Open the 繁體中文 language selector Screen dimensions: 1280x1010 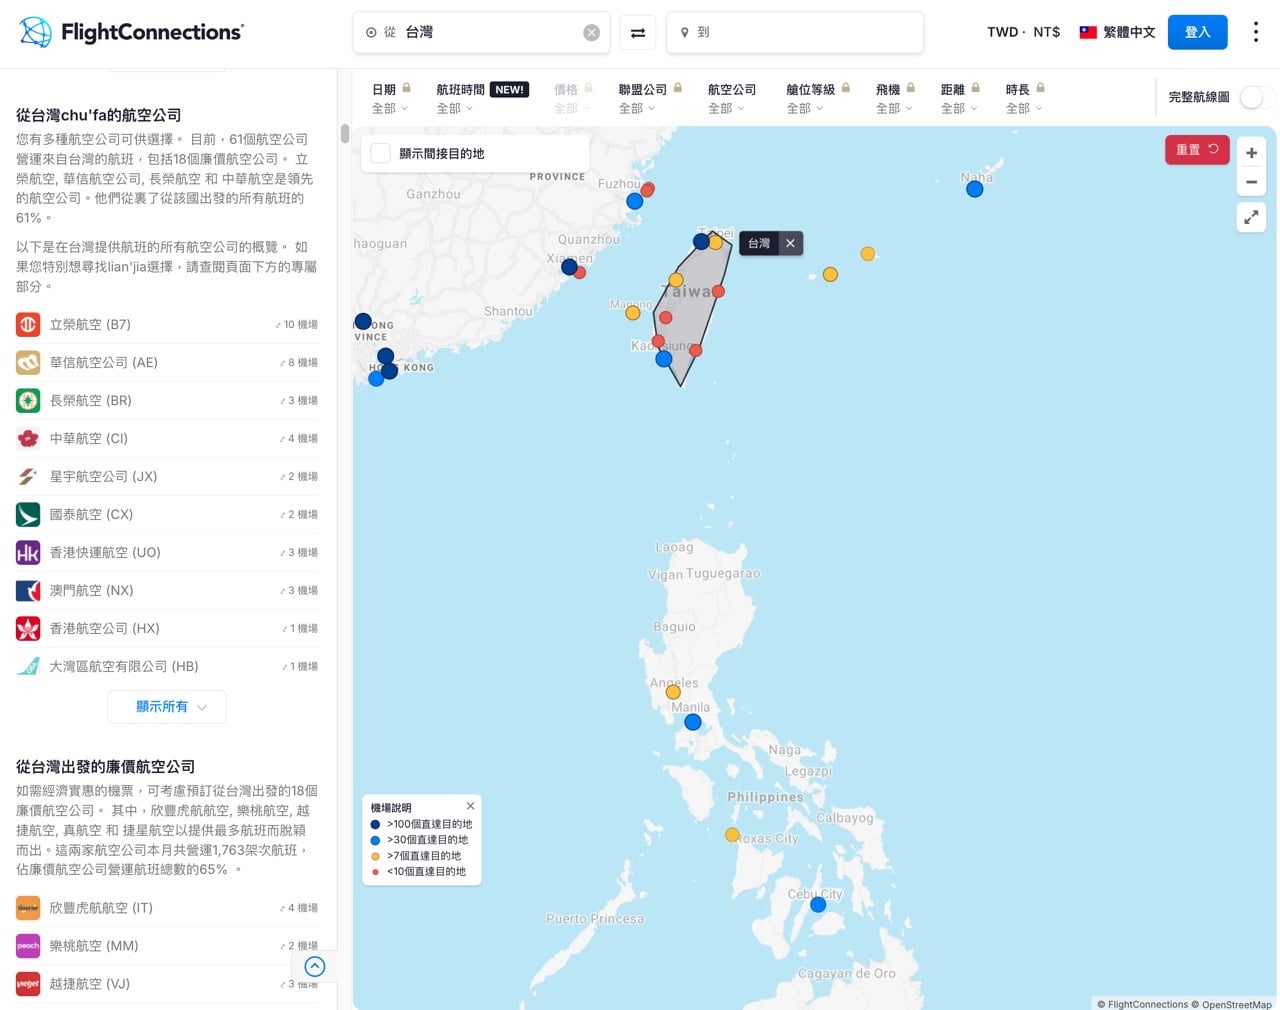[1117, 32]
